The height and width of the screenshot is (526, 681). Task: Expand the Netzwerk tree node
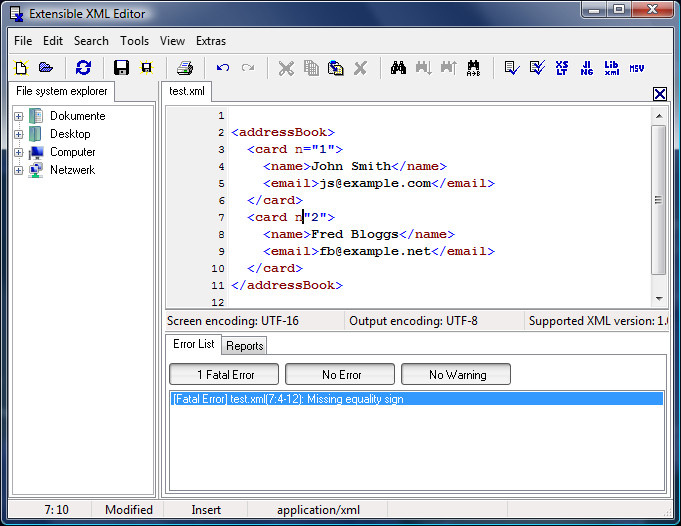click(18, 170)
